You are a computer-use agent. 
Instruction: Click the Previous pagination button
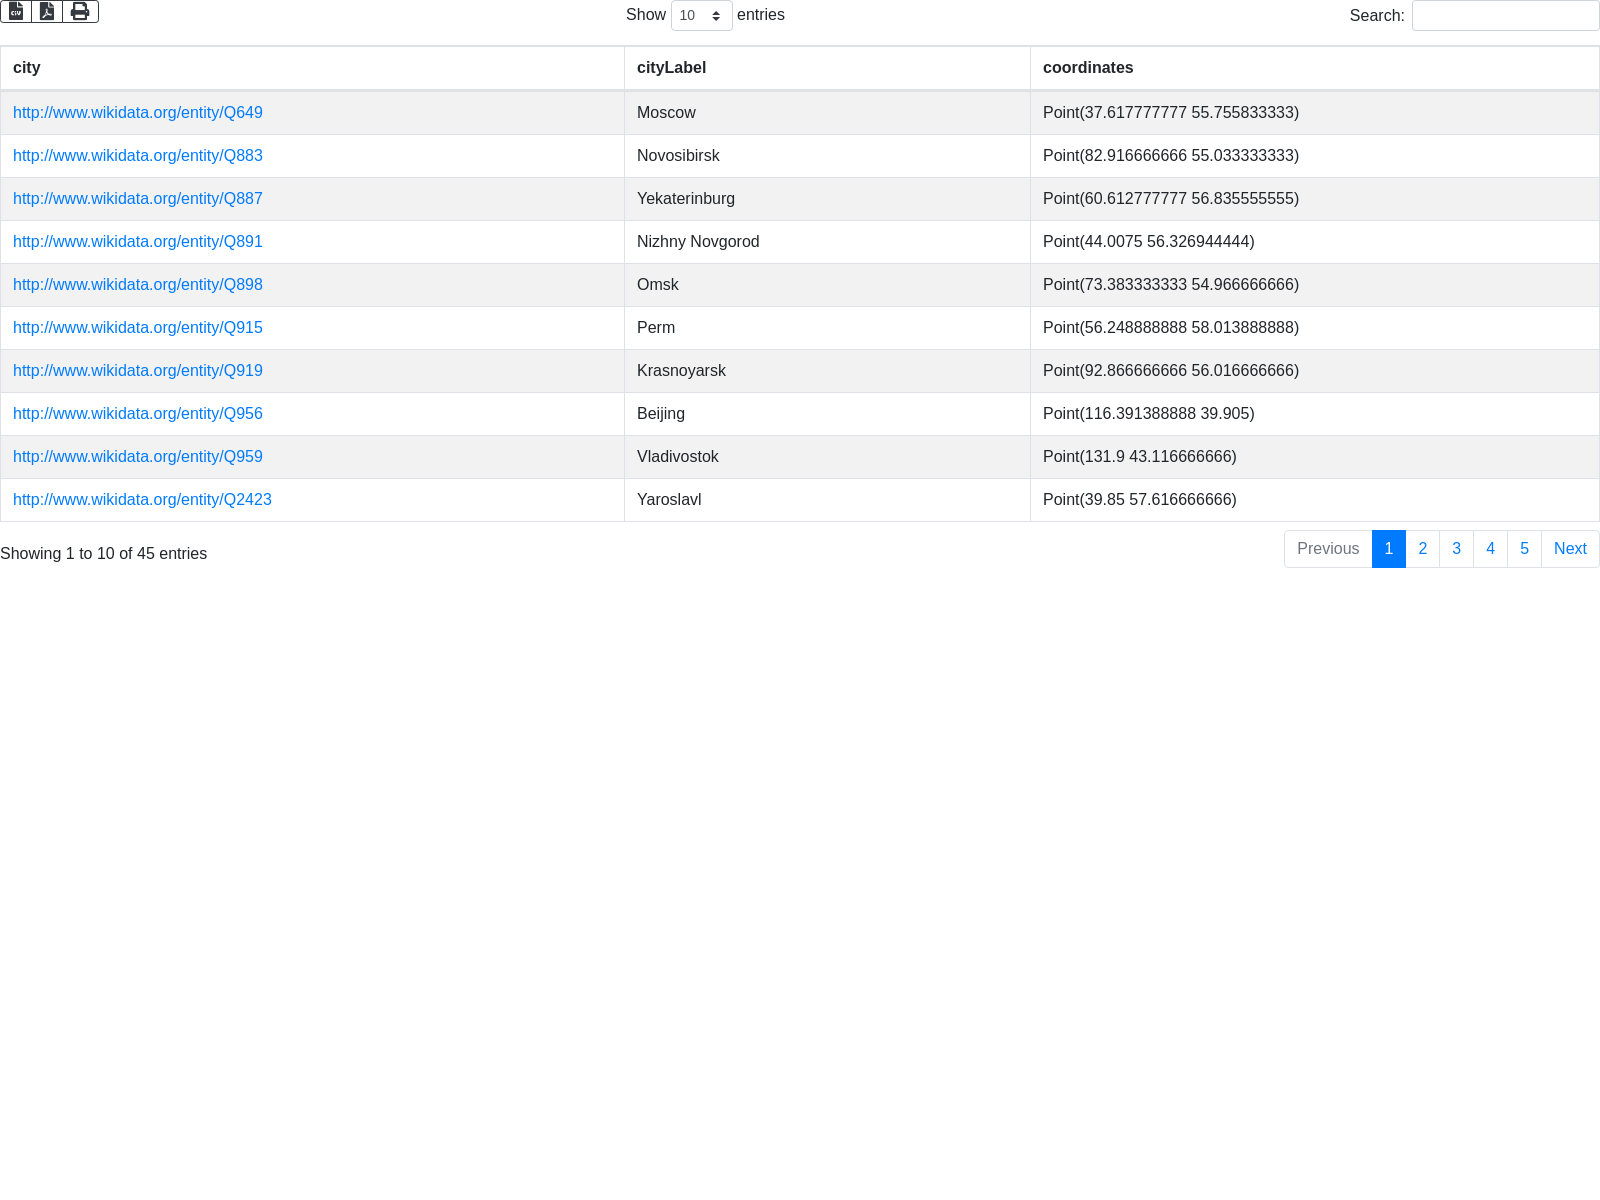click(x=1327, y=549)
